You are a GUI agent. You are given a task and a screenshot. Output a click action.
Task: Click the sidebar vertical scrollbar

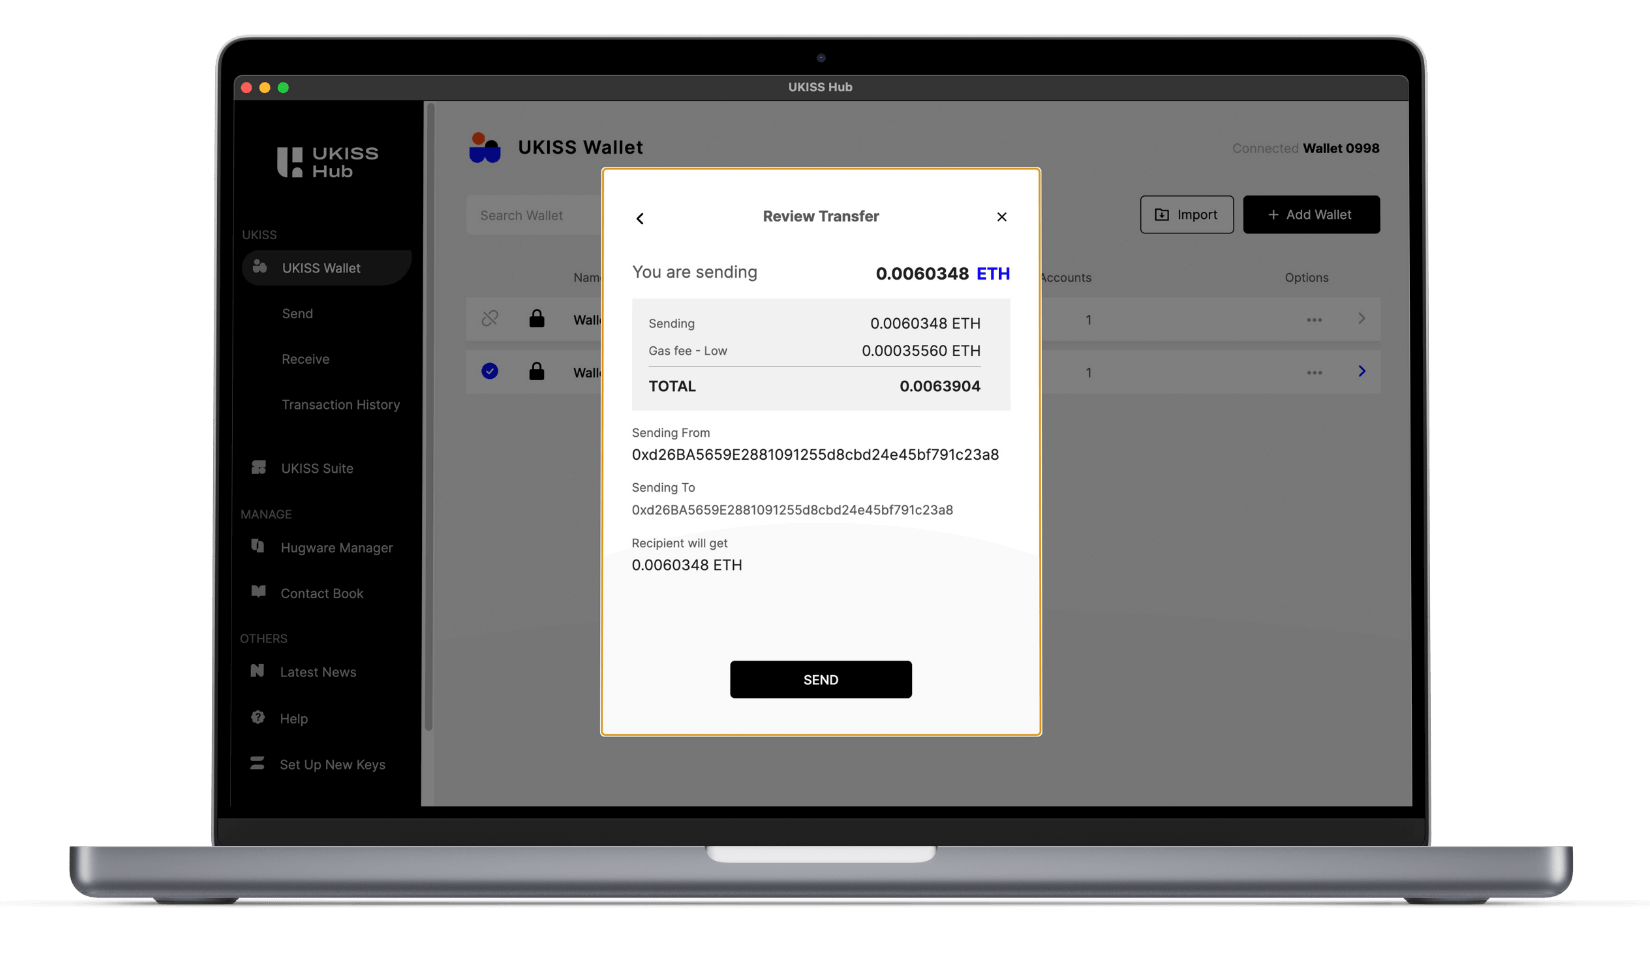point(429,415)
